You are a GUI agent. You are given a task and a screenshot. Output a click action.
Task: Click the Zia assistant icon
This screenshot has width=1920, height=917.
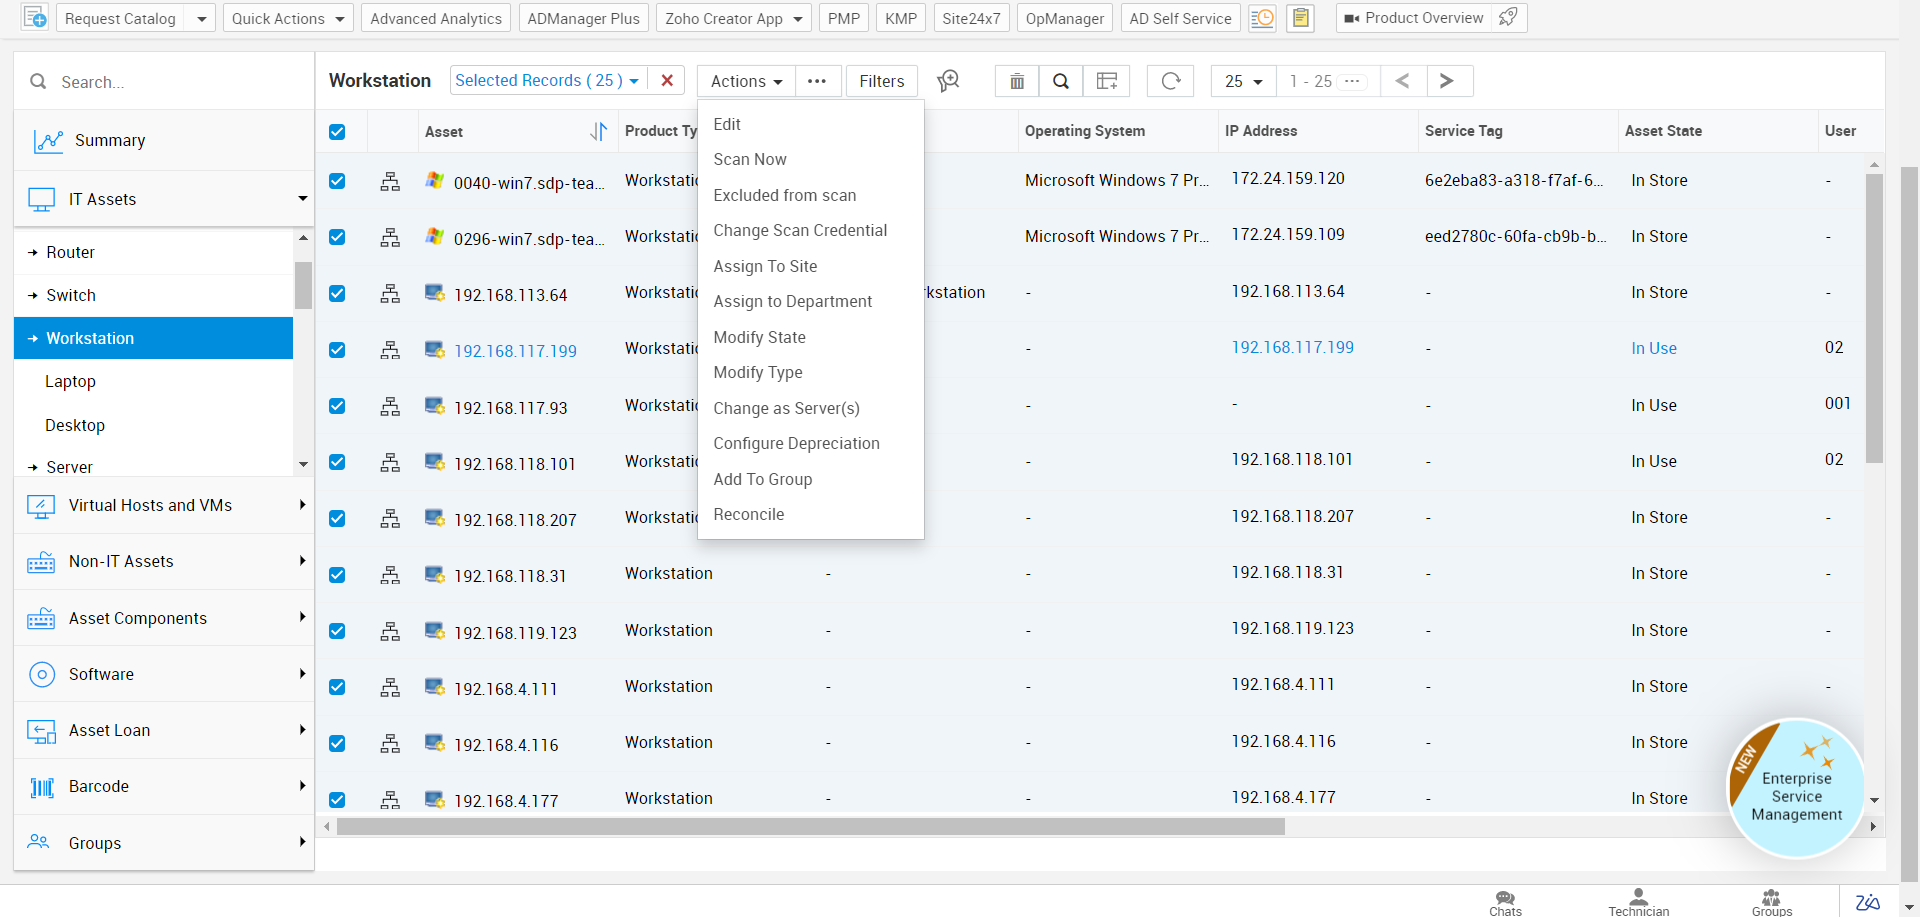click(1867, 902)
